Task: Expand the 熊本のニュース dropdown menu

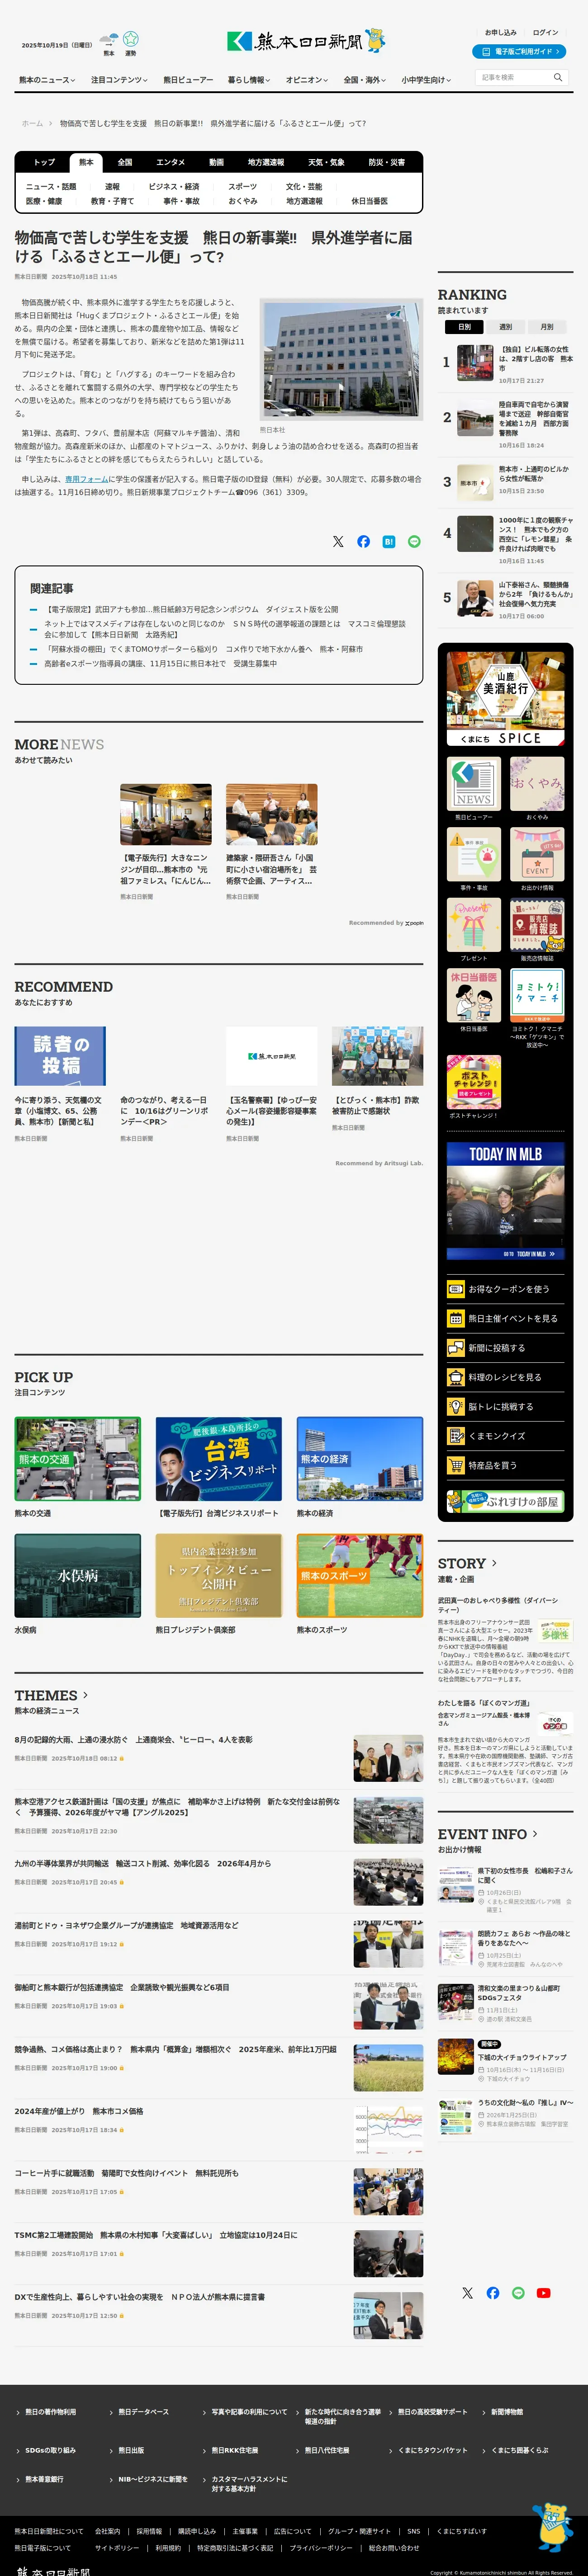Action: 47,80
